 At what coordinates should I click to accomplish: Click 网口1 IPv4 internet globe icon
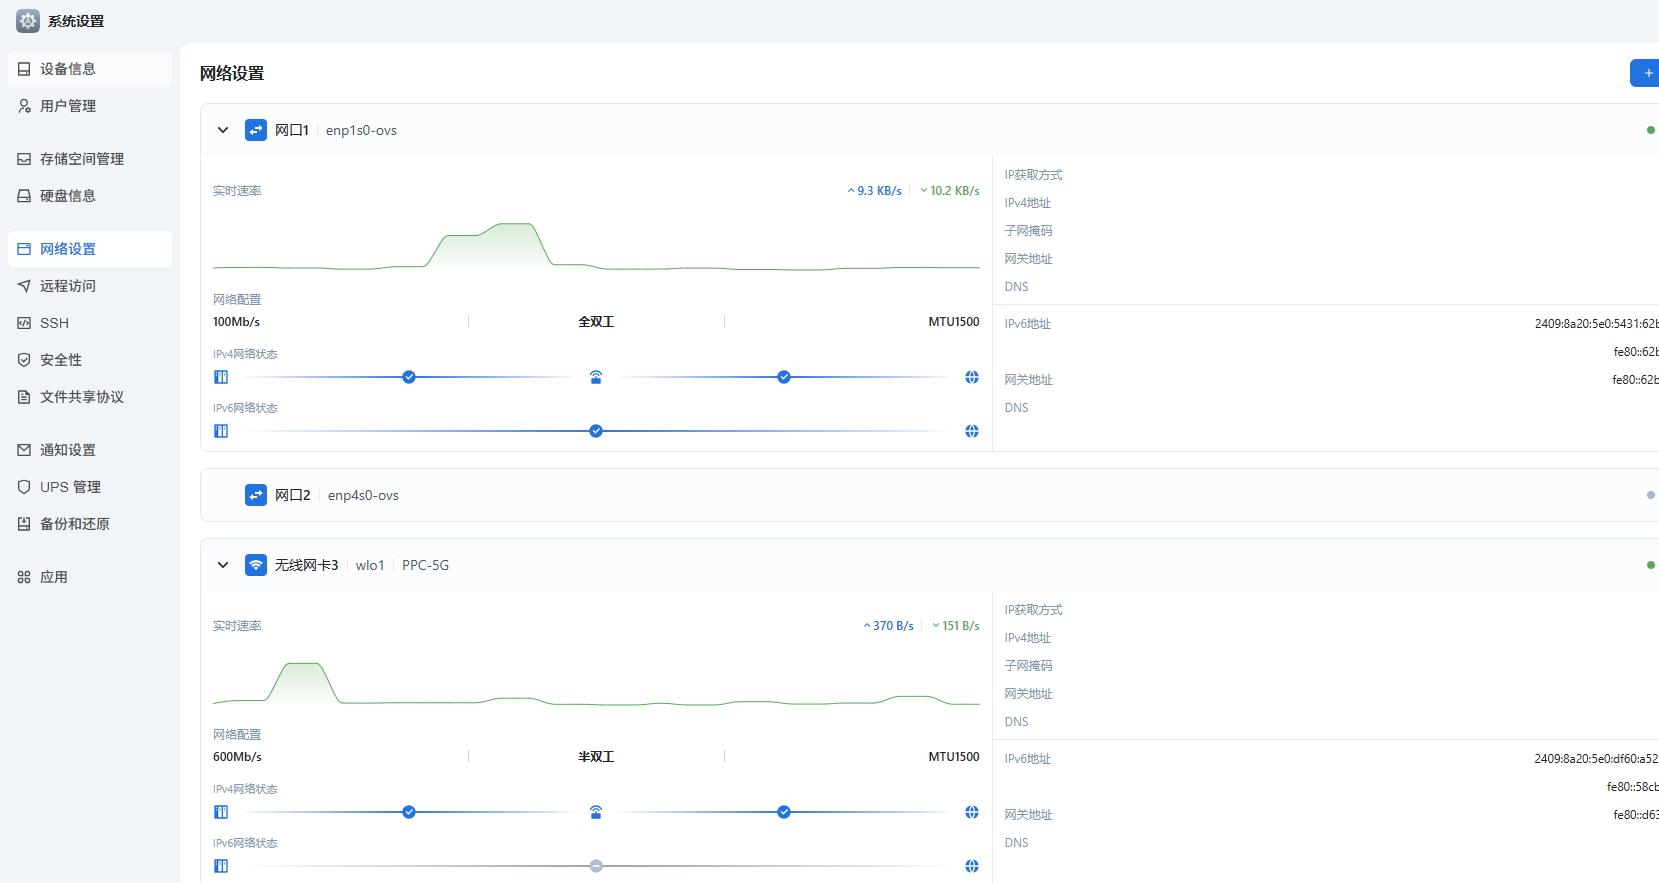tap(972, 377)
